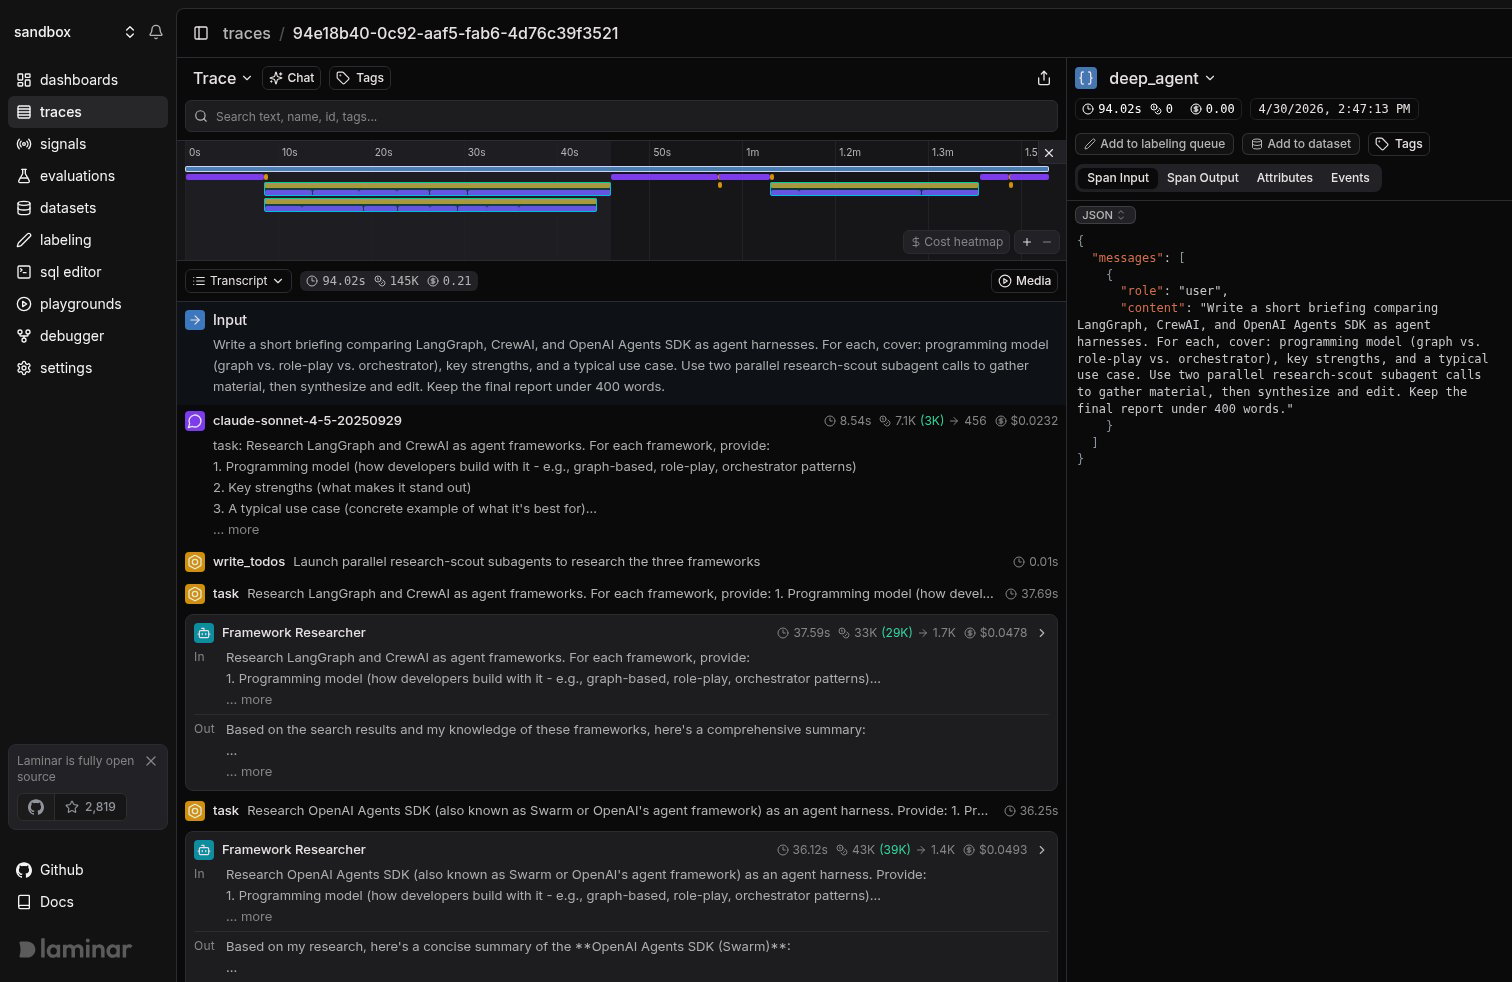
Task: Switch to the Span Input tab
Action: point(1118,178)
